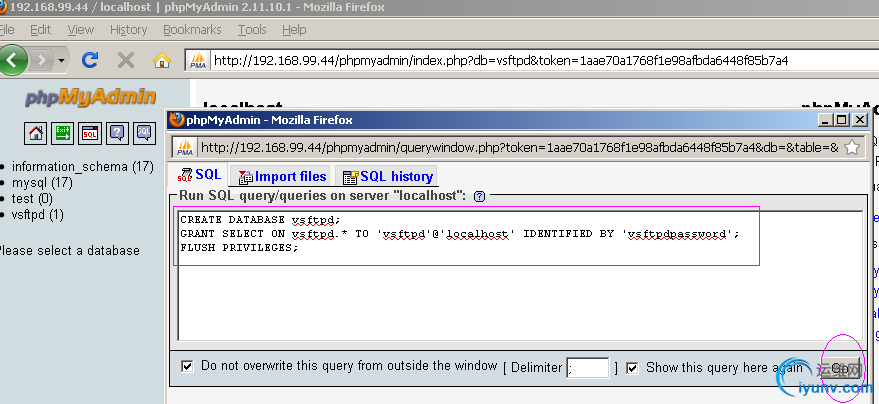Image resolution: width=879 pixels, height=404 pixels.
Task: Click the CREATE DATABASE vsftpd line
Action: click(260, 220)
